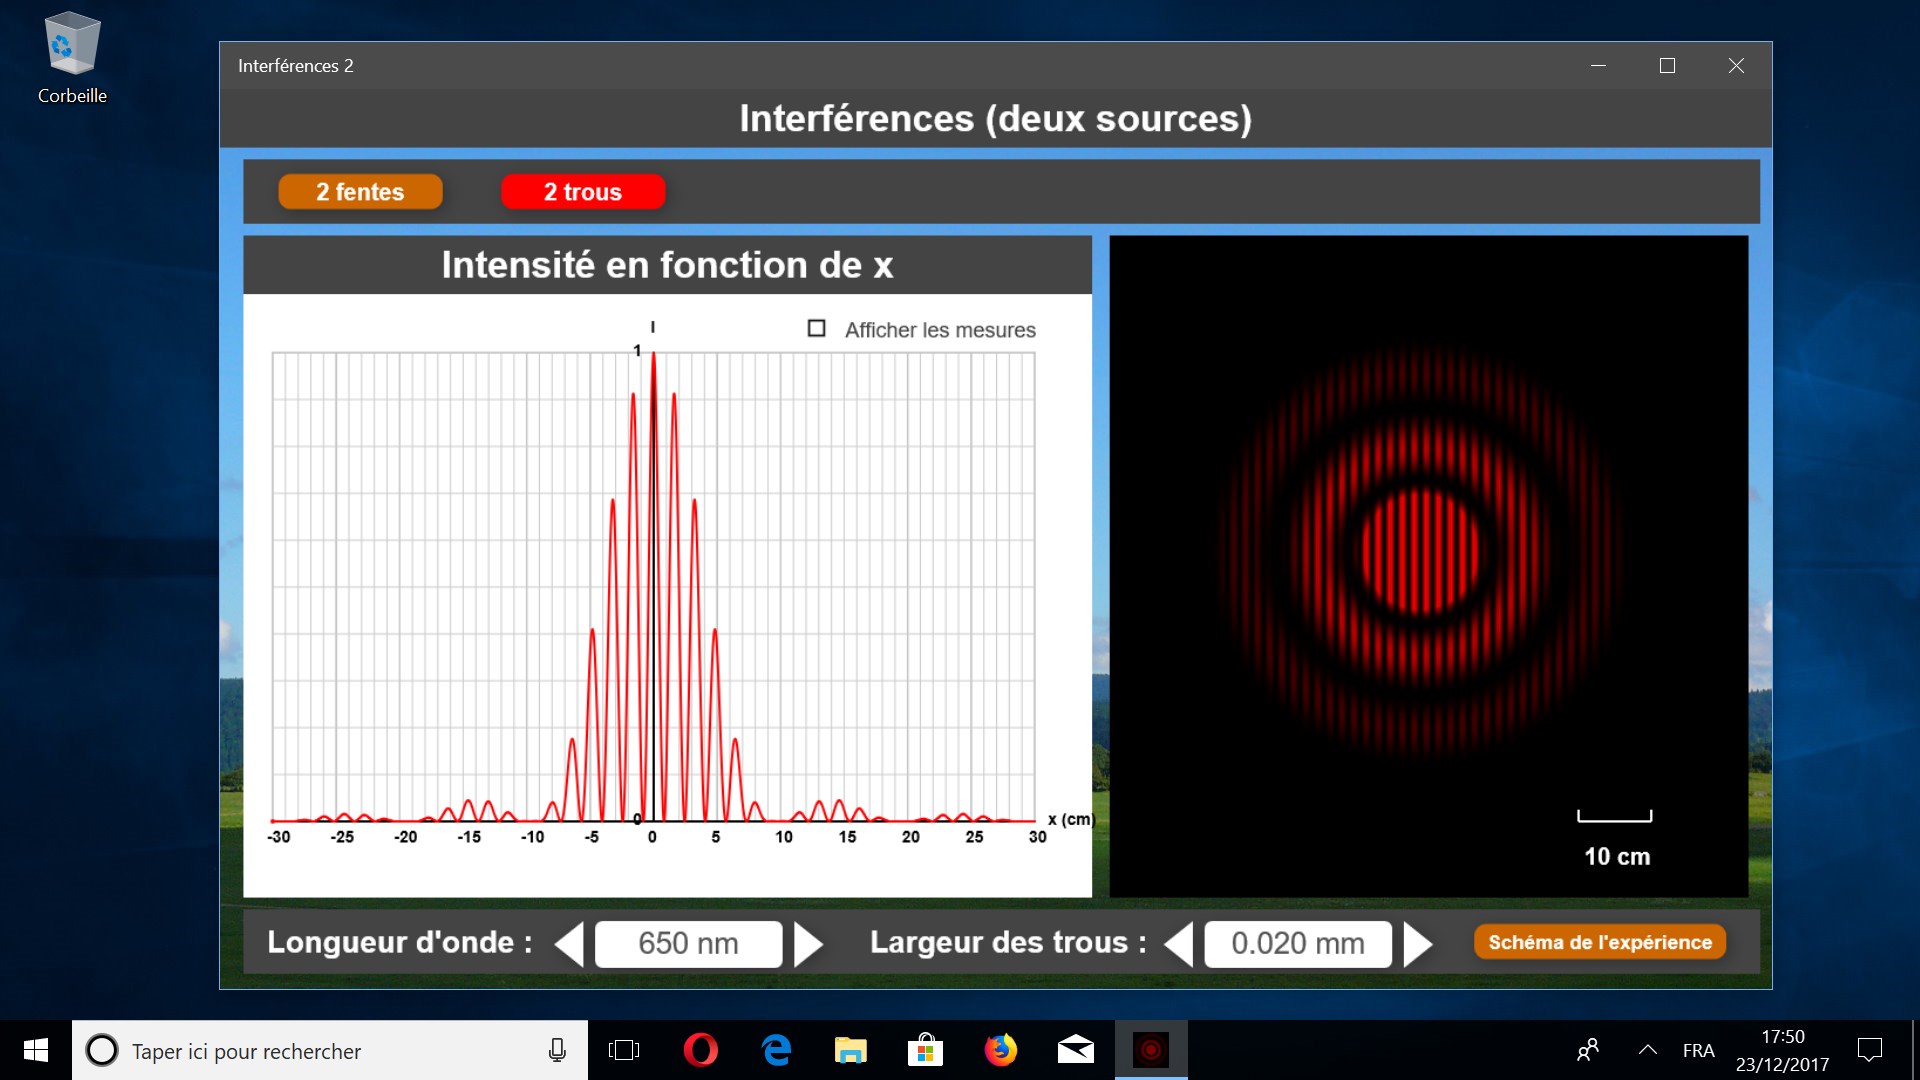Image resolution: width=1920 pixels, height=1080 pixels.
Task: Increase hole width with right arrow
Action: (1417, 944)
